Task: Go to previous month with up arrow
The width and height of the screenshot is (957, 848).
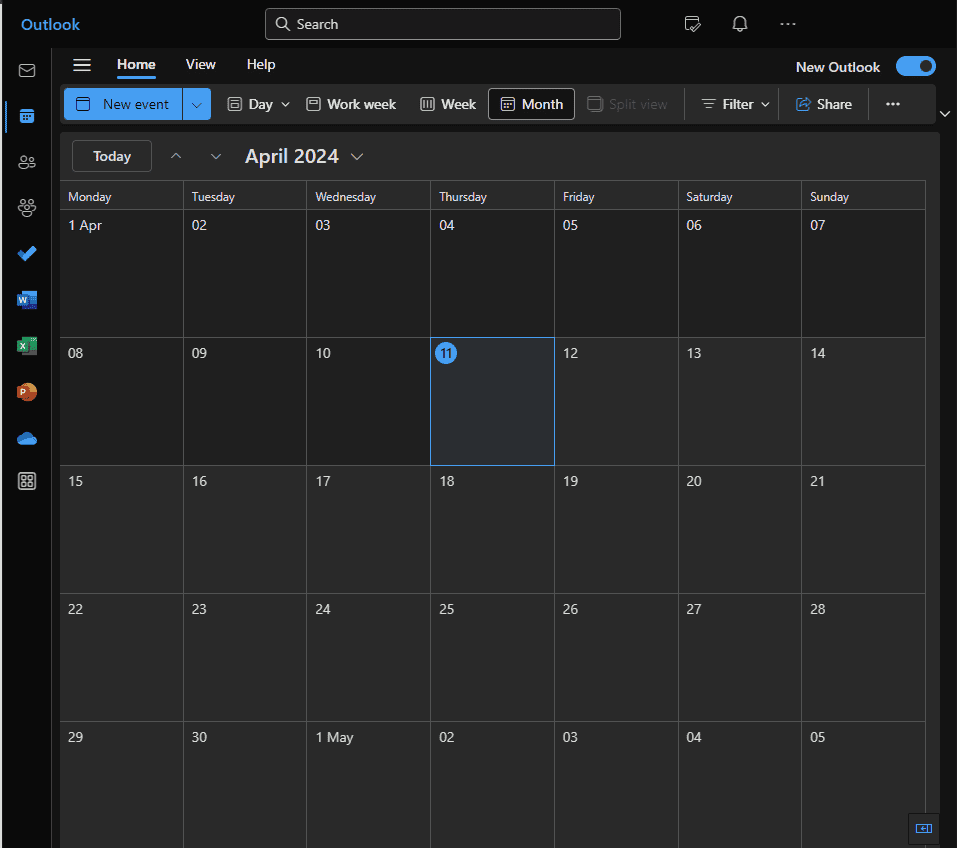Action: pyautogui.click(x=176, y=156)
